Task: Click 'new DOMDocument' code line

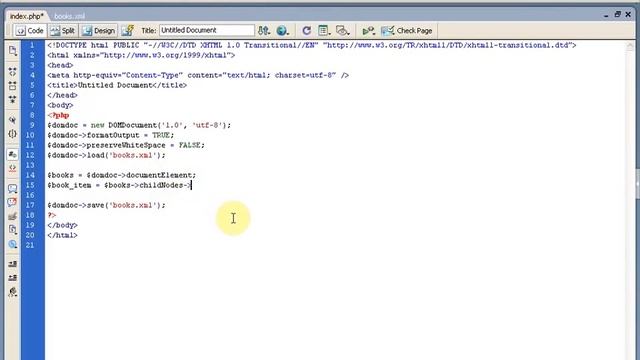Action: point(139,125)
